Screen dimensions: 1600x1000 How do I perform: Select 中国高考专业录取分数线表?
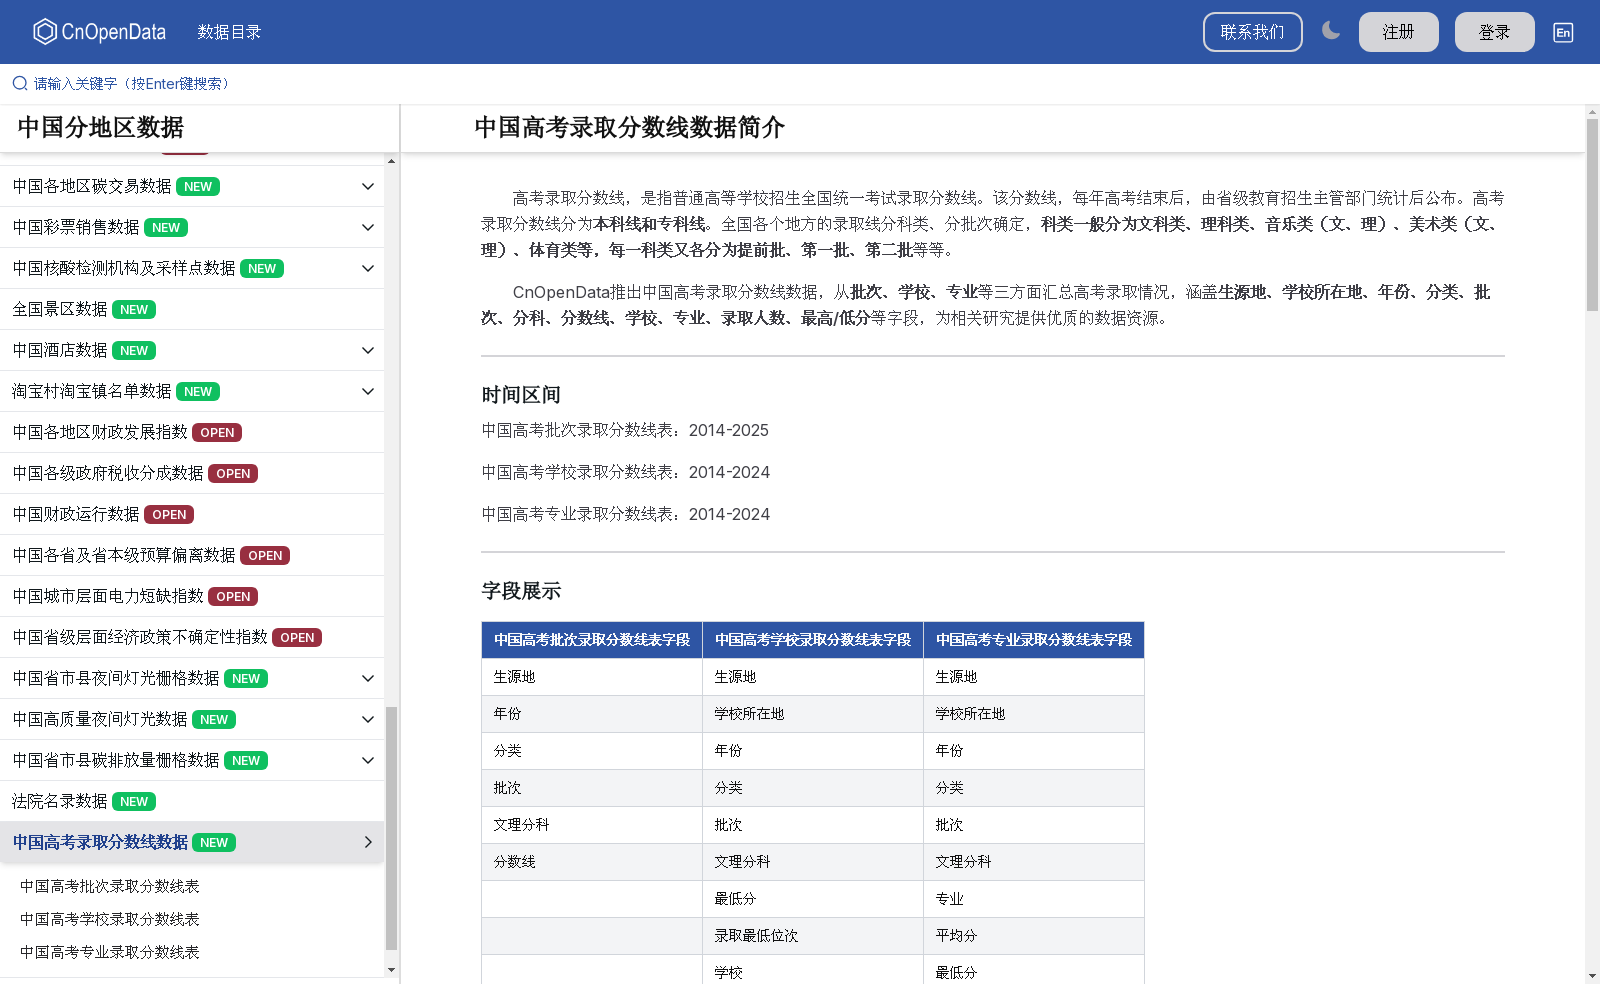pyautogui.click(x=110, y=952)
